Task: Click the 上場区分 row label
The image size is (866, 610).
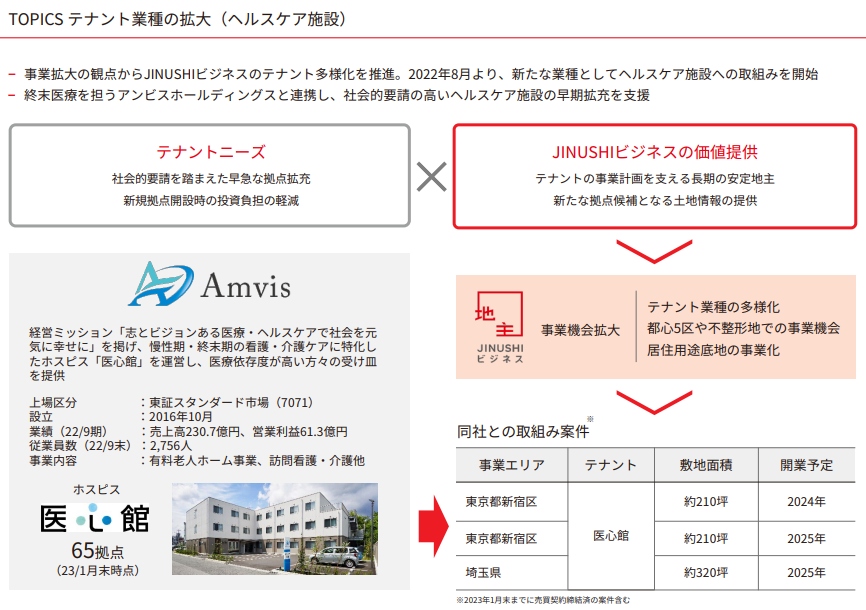Action: [53, 403]
